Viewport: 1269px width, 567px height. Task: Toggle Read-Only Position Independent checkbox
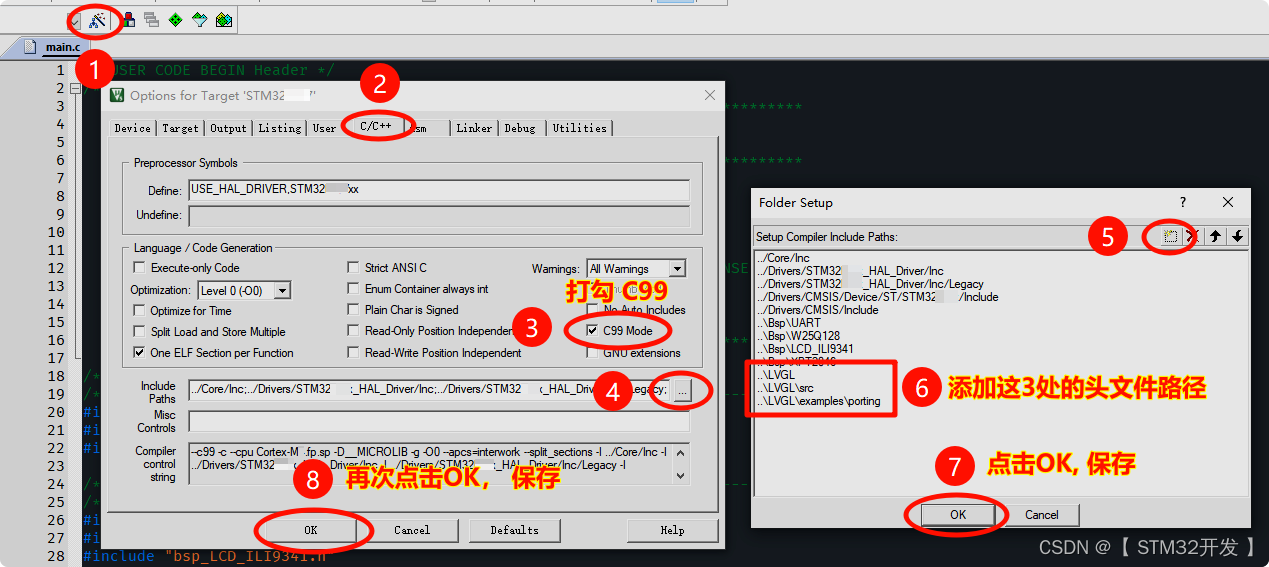[x=354, y=331]
